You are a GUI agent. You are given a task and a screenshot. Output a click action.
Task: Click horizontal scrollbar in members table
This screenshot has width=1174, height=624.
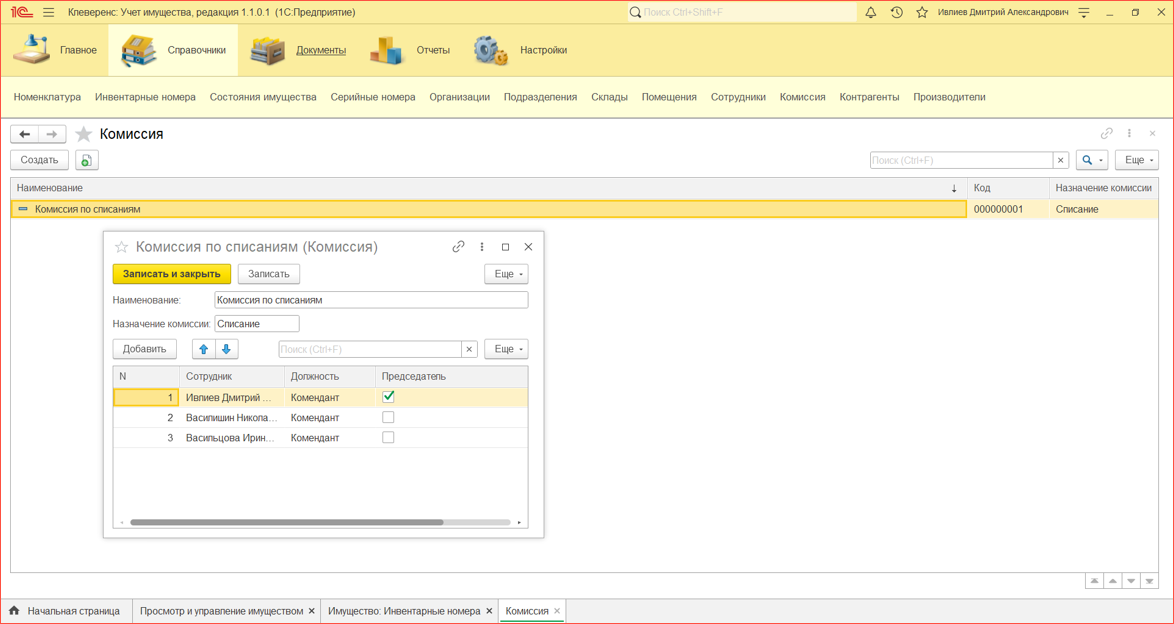(x=287, y=522)
